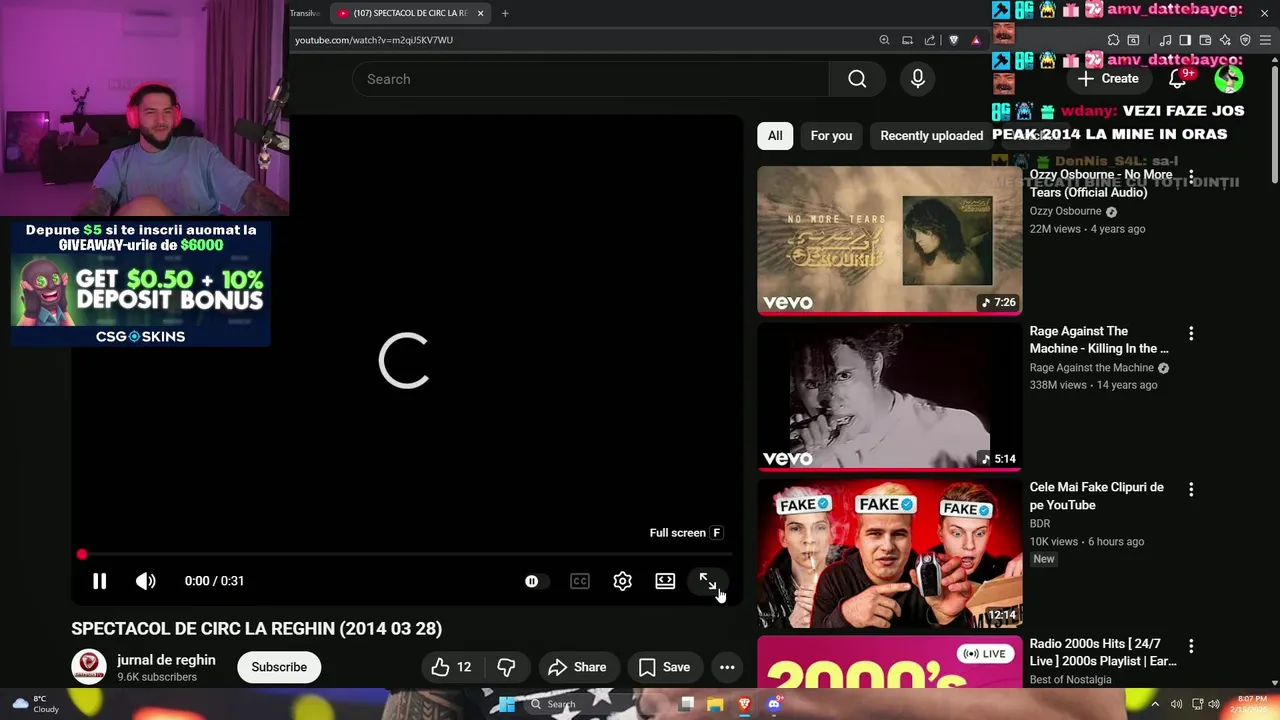Open the Rage Against the Machine channel name
The width and height of the screenshot is (1280, 720).
pos(1092,368)
